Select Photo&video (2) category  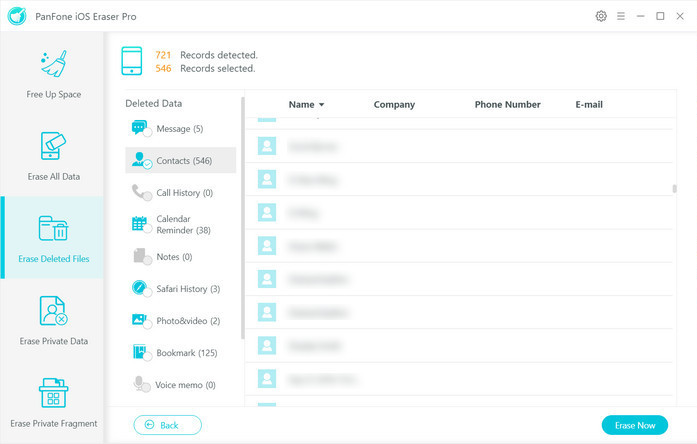pos(180,320)
